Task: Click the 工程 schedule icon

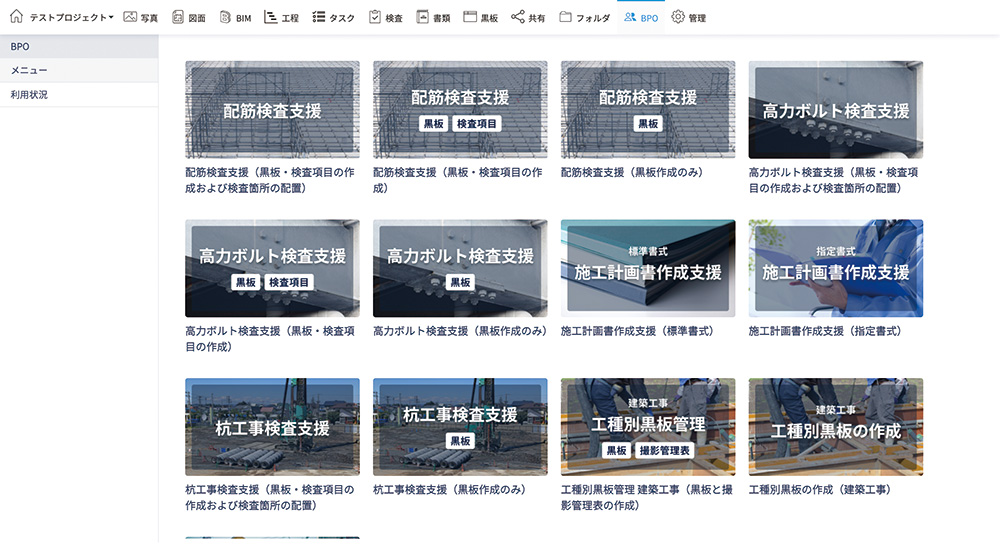Action: click(x=270, y=17)
